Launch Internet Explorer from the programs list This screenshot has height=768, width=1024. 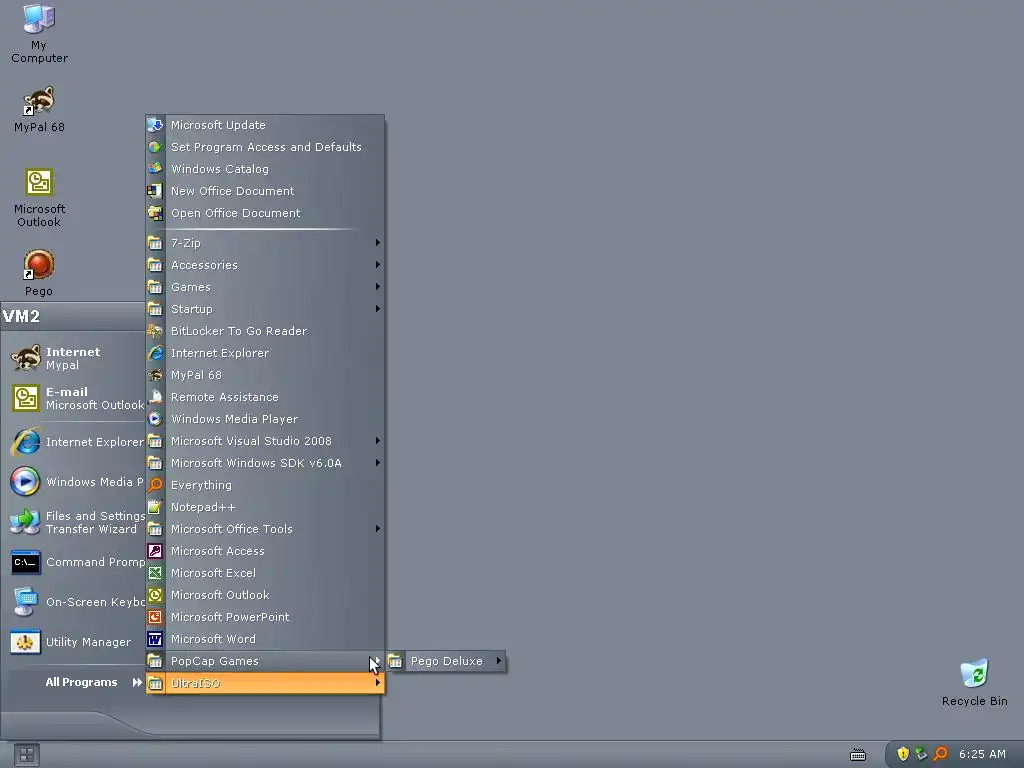(x=264, y=353)
